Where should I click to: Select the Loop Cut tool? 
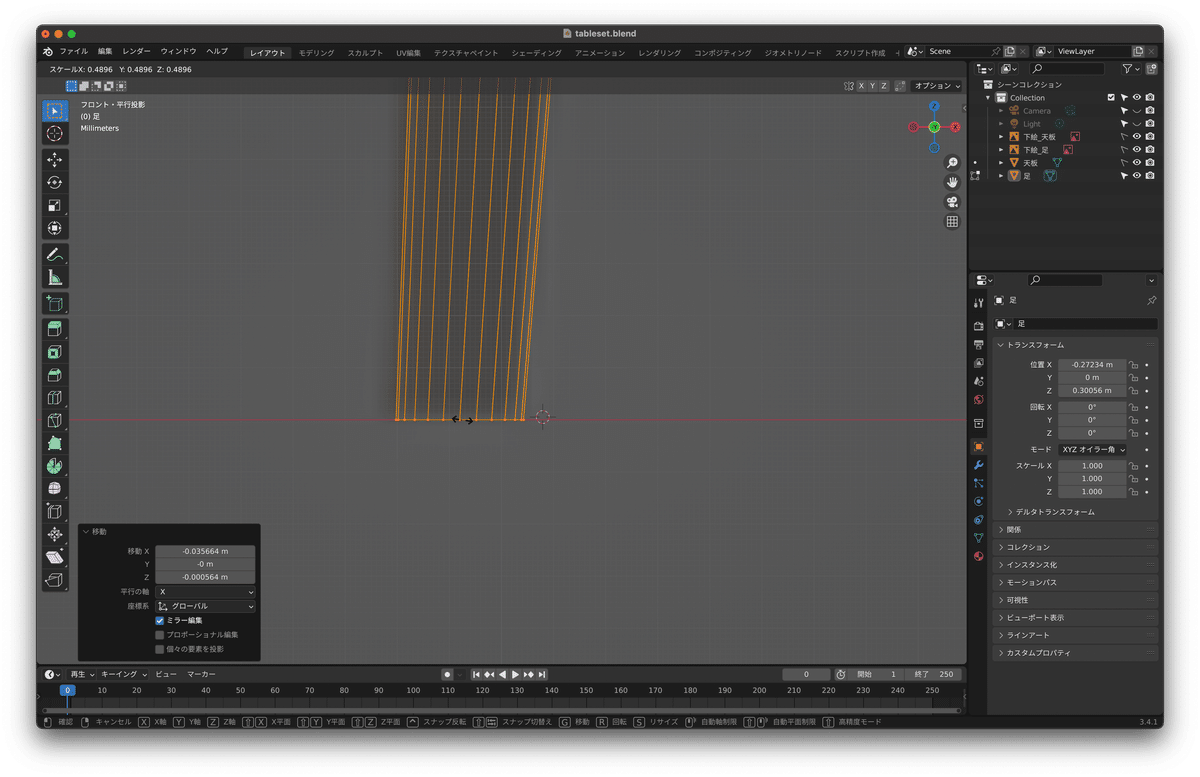pos(54,398)
